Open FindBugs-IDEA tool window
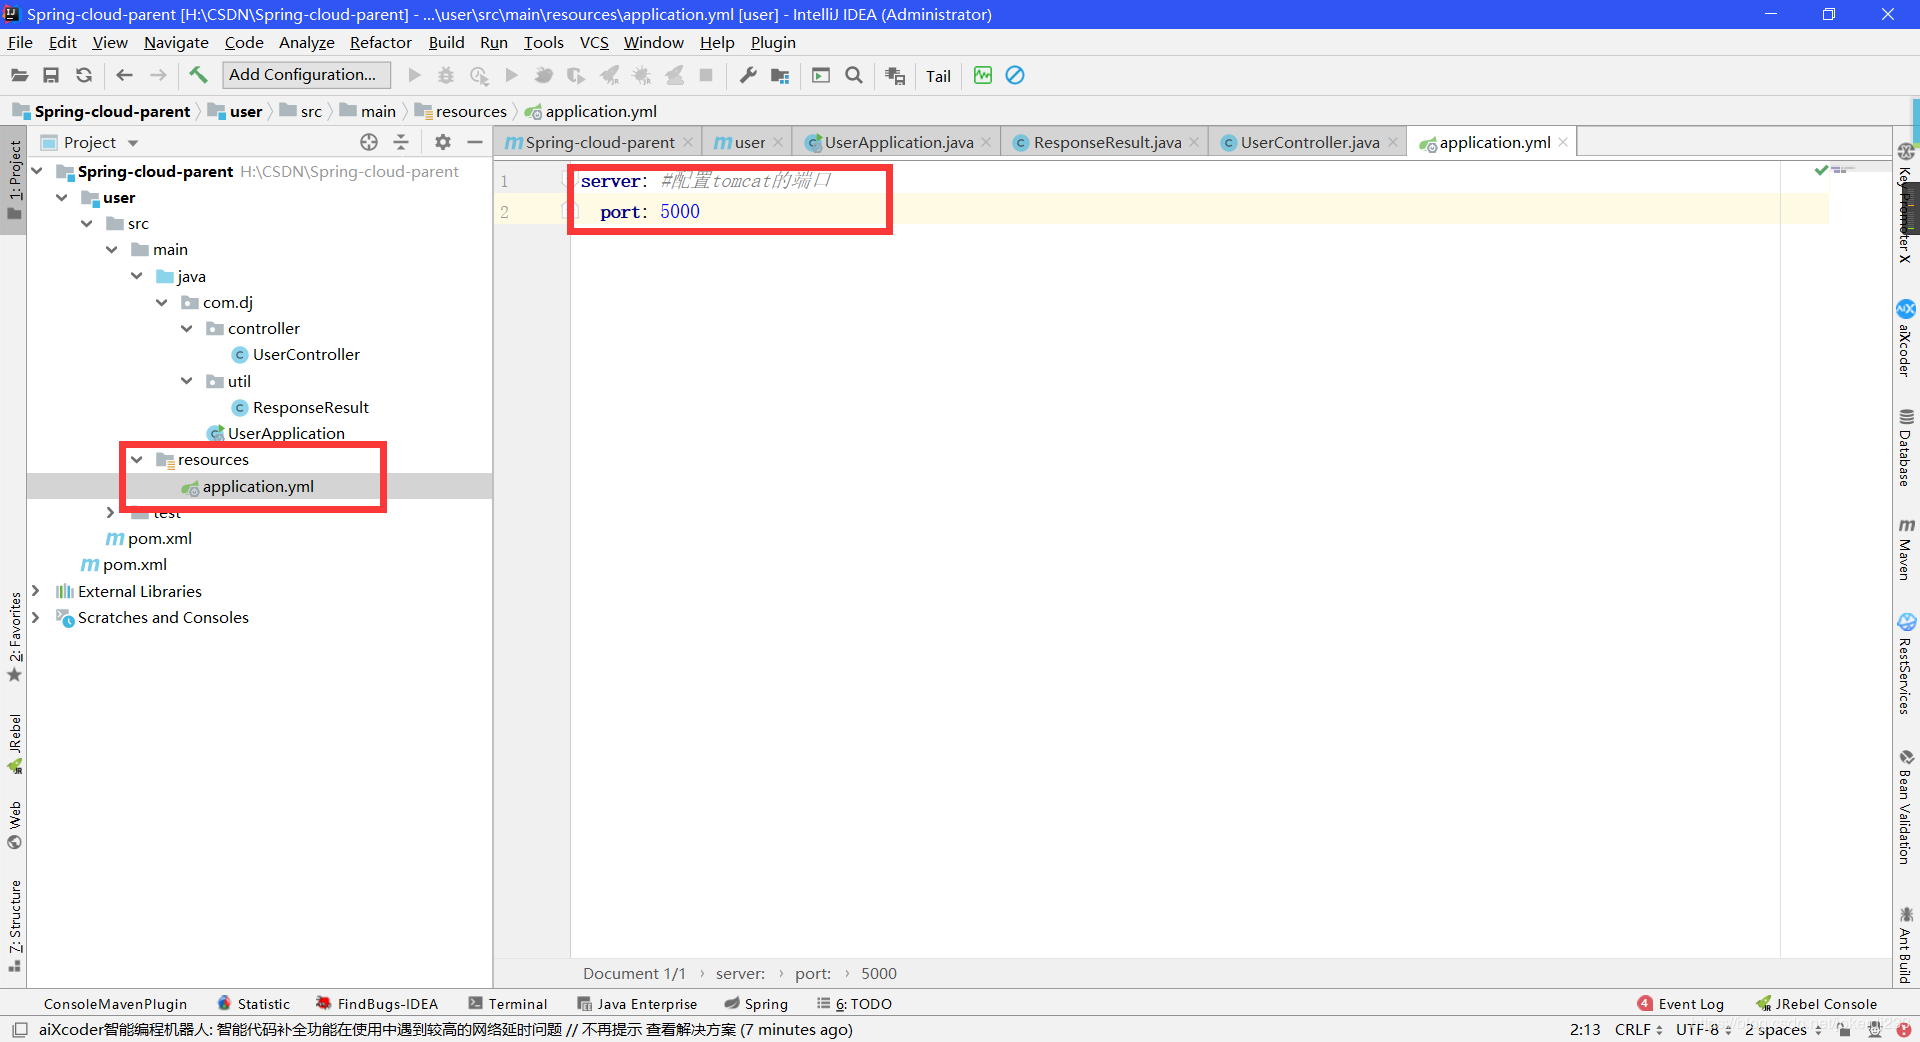1920x1042 pixels. coord(377,1004)
